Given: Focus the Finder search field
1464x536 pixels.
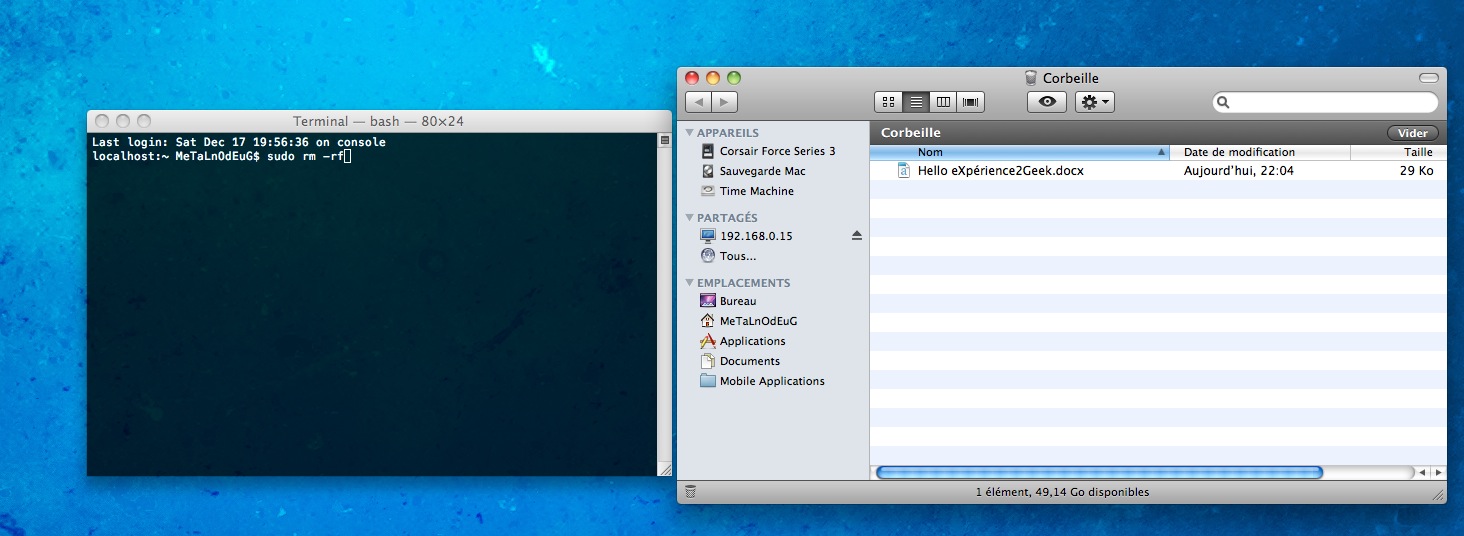Looking at the screenshot, I should 1325,102.
